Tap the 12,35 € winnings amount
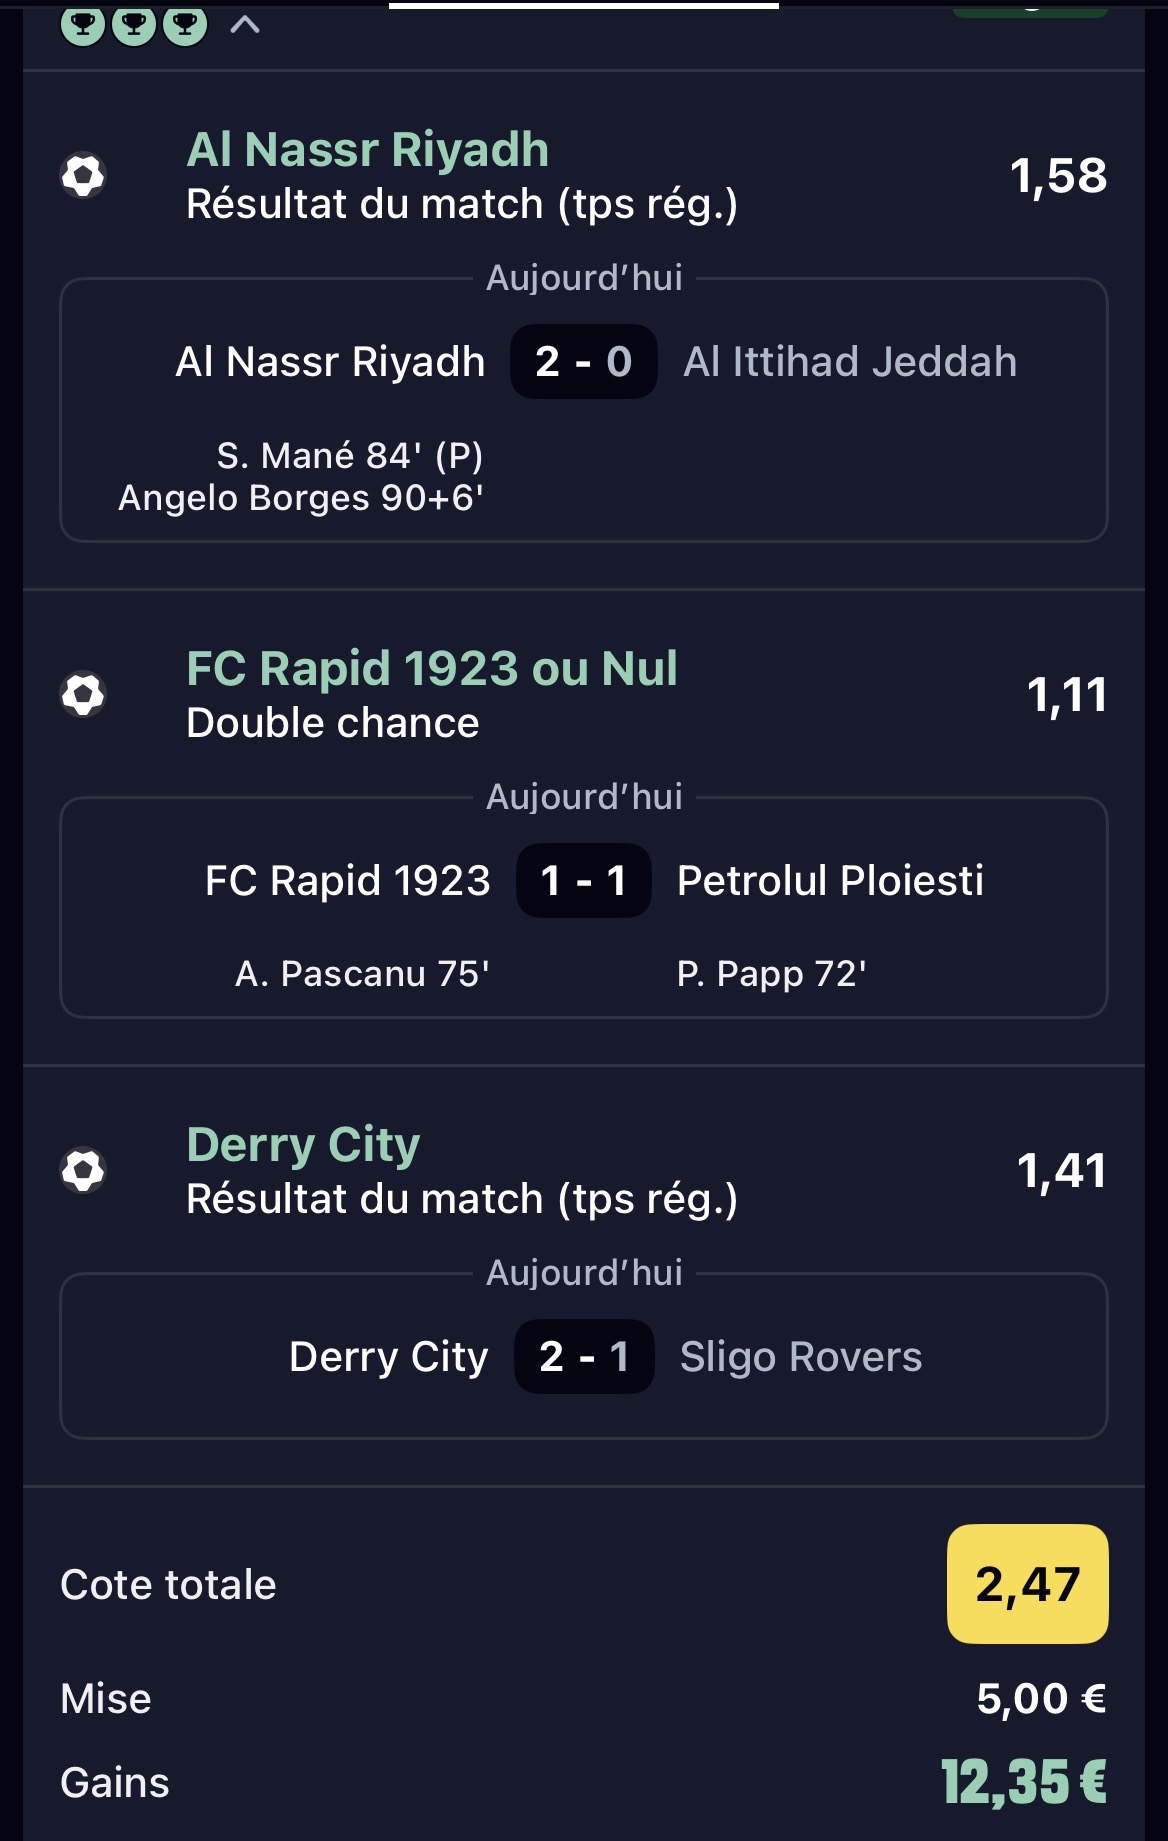 coord(1023,1783)
